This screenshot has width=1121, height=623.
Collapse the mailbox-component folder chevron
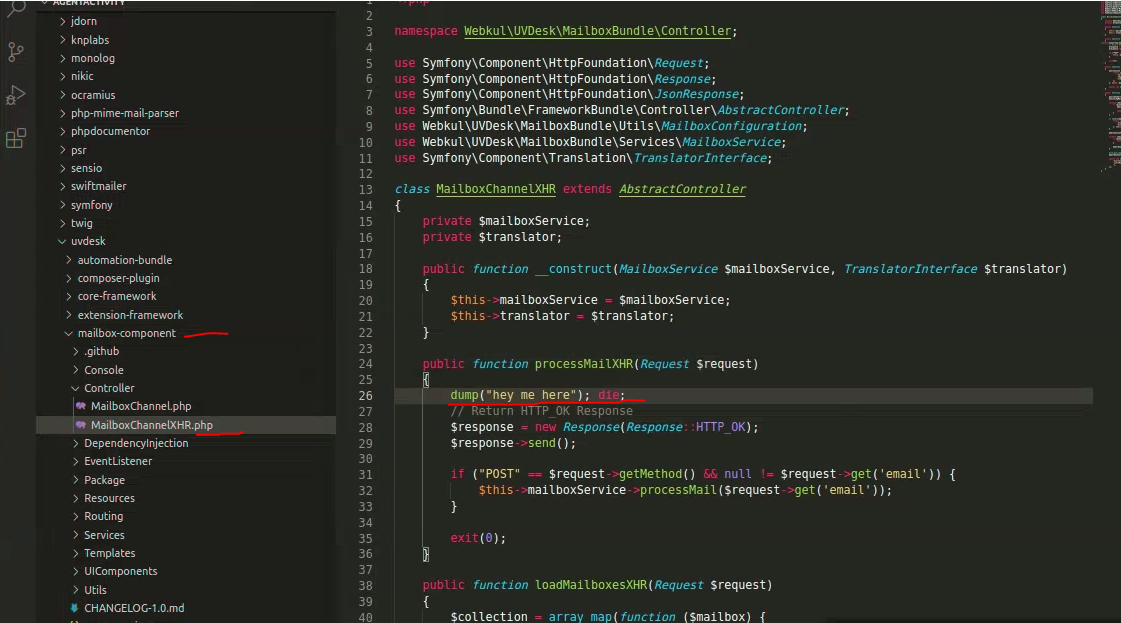pos(68,333)
